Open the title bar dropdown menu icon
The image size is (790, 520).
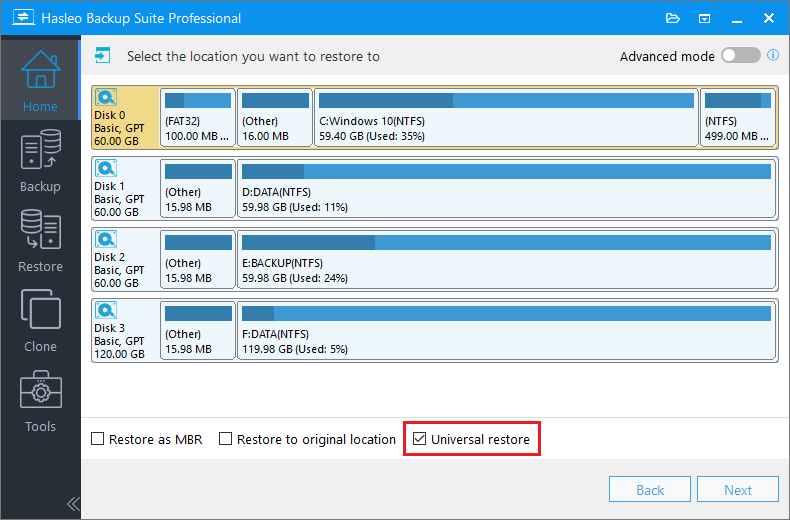click(x=704, y=19)
